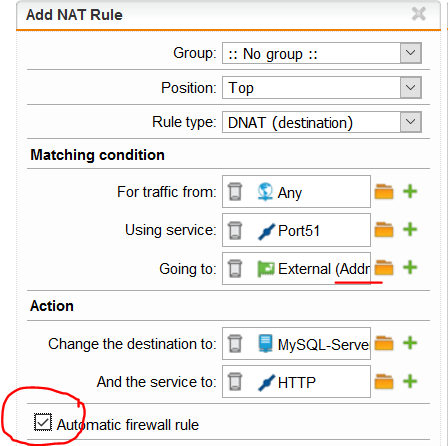Open the Position dropdown showing Top
This screenshot has height=446, width=448.
coord(410,88)
